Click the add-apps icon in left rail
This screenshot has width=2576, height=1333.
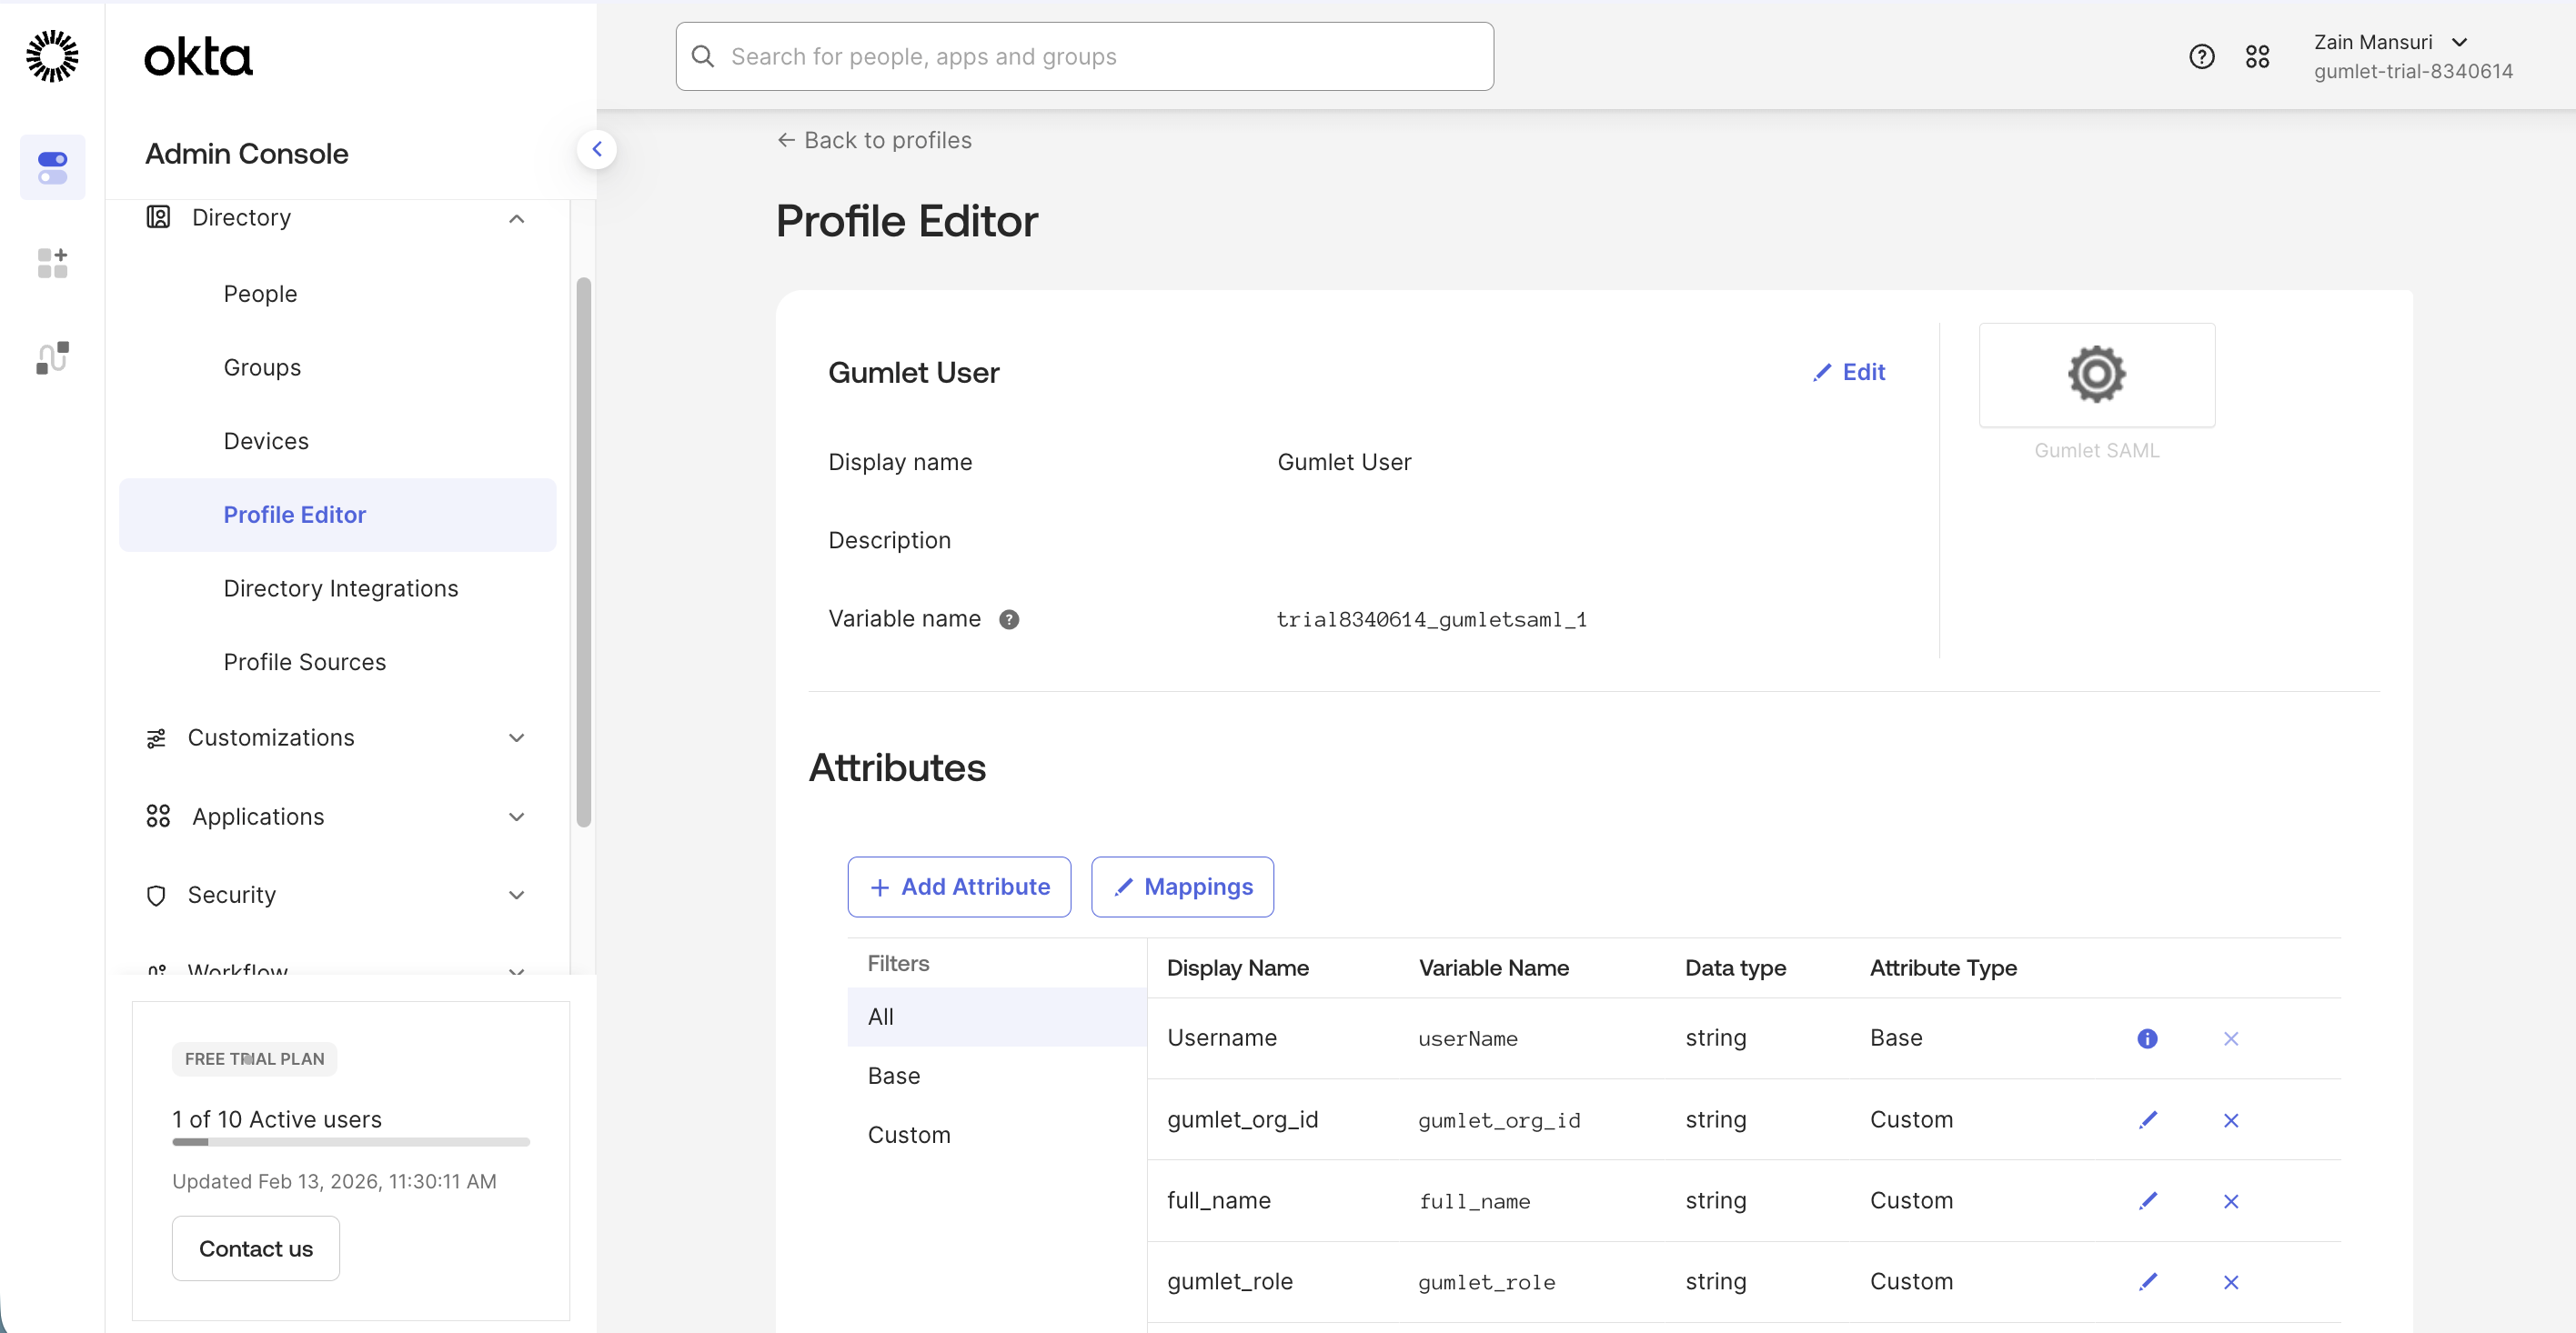coord(52,263)
